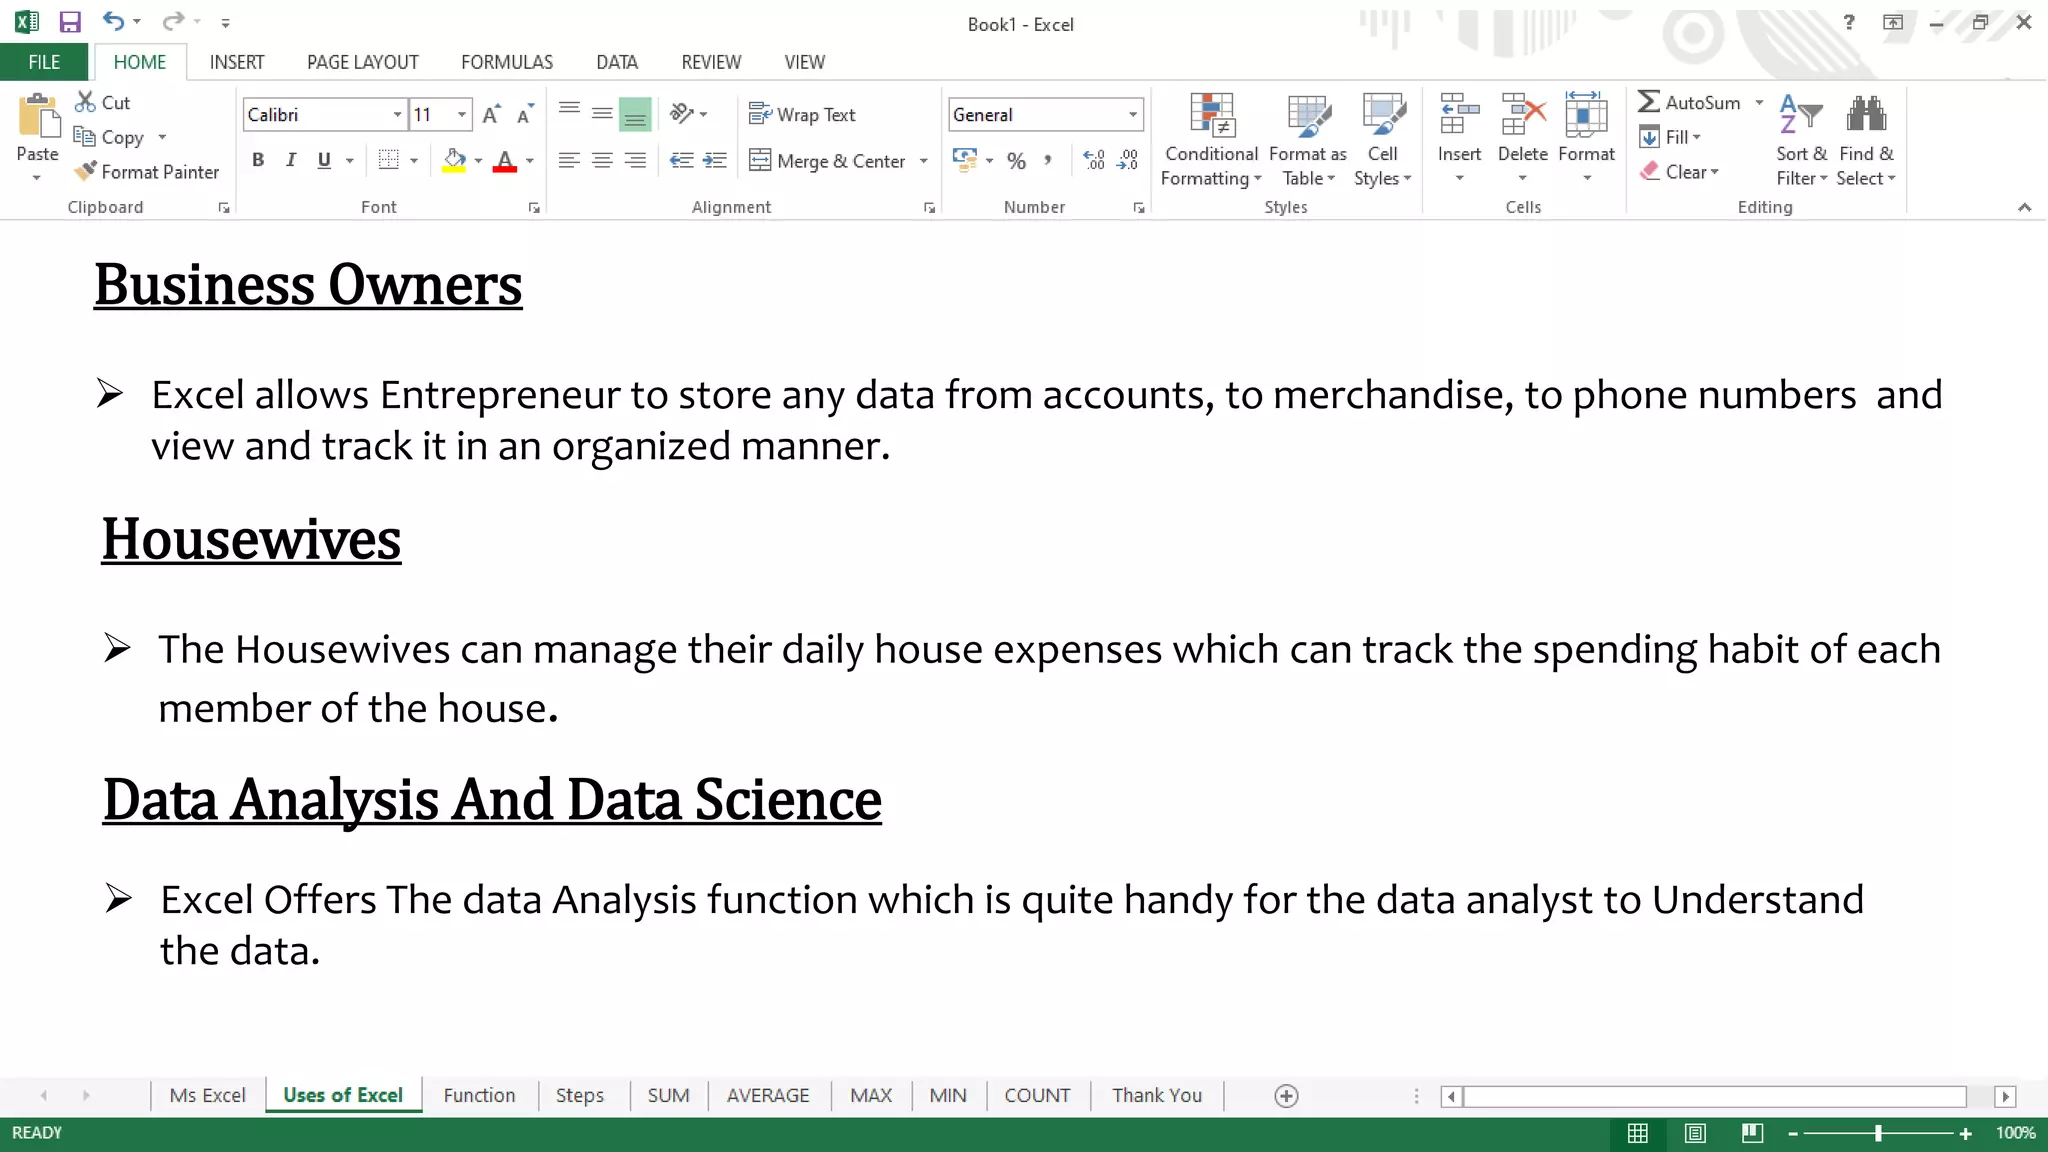This screenshot has height=1152, width=2048.
Task: Open the Orientation text rotation tool
Action: [682, 113]
